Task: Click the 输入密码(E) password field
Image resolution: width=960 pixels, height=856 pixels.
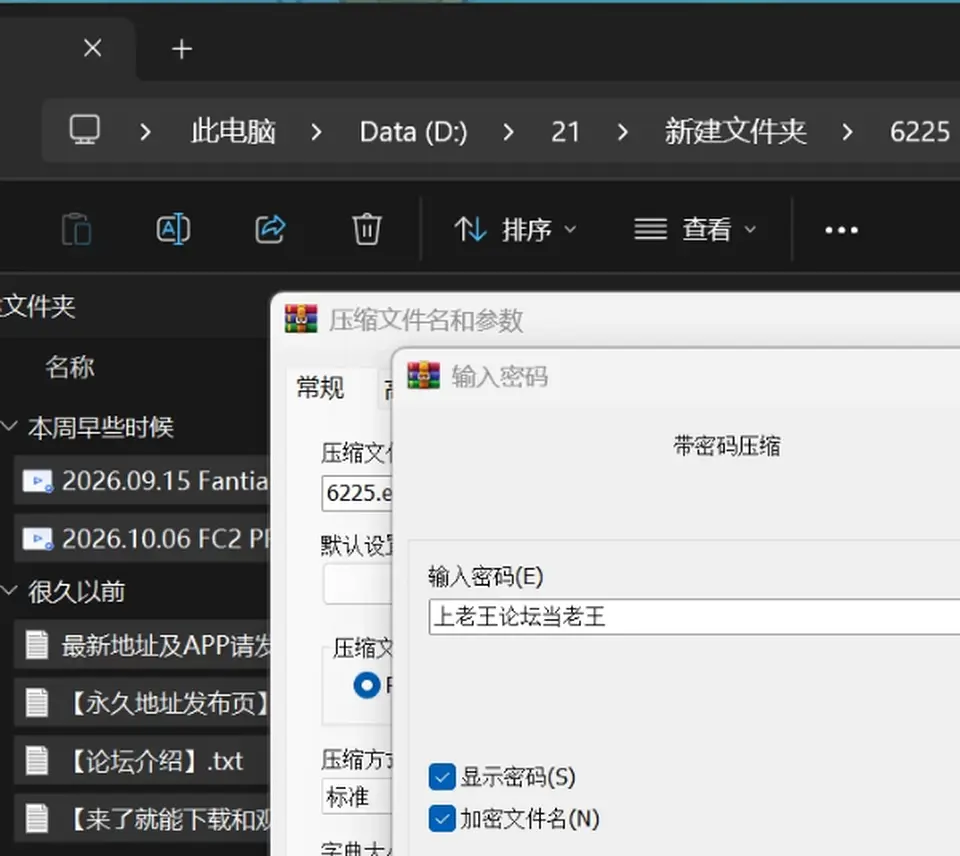Action: pos(694,617)
